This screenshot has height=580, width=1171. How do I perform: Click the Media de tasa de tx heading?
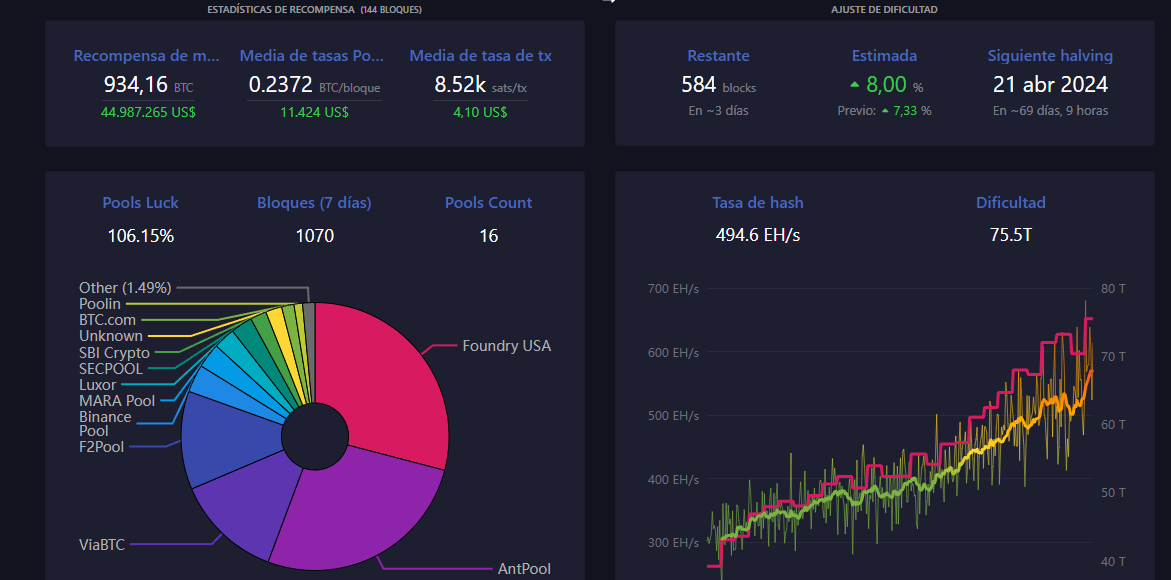coord(481,56)
